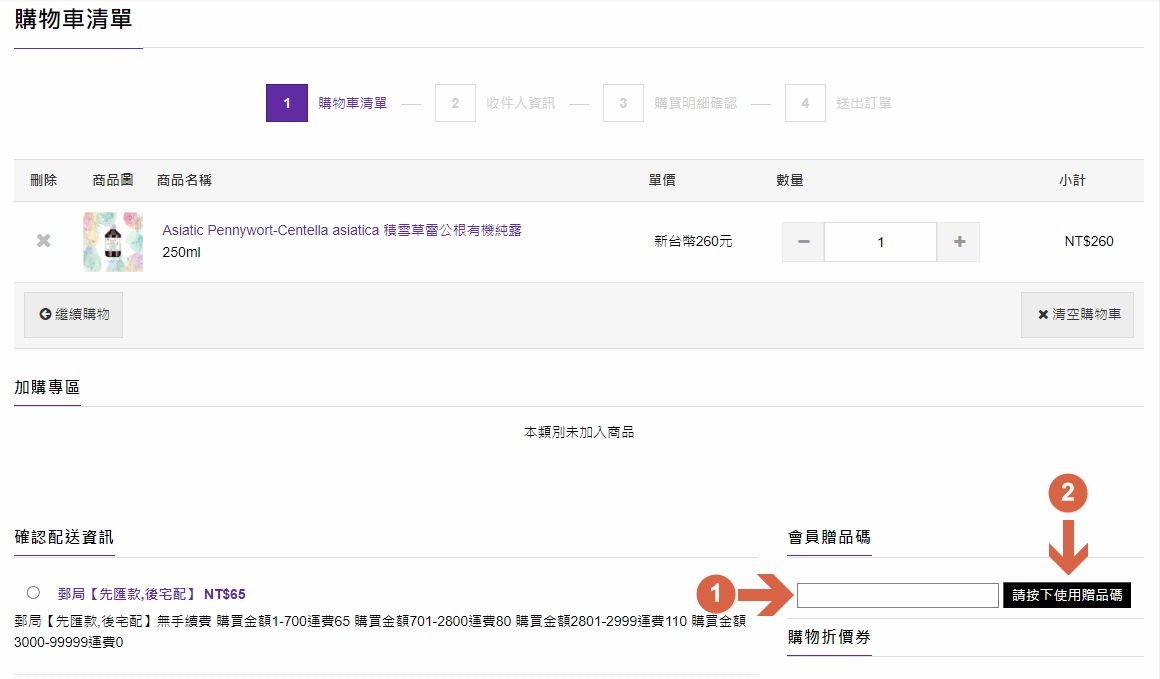Select the 郵局 shipping radio button

[34, 592]
